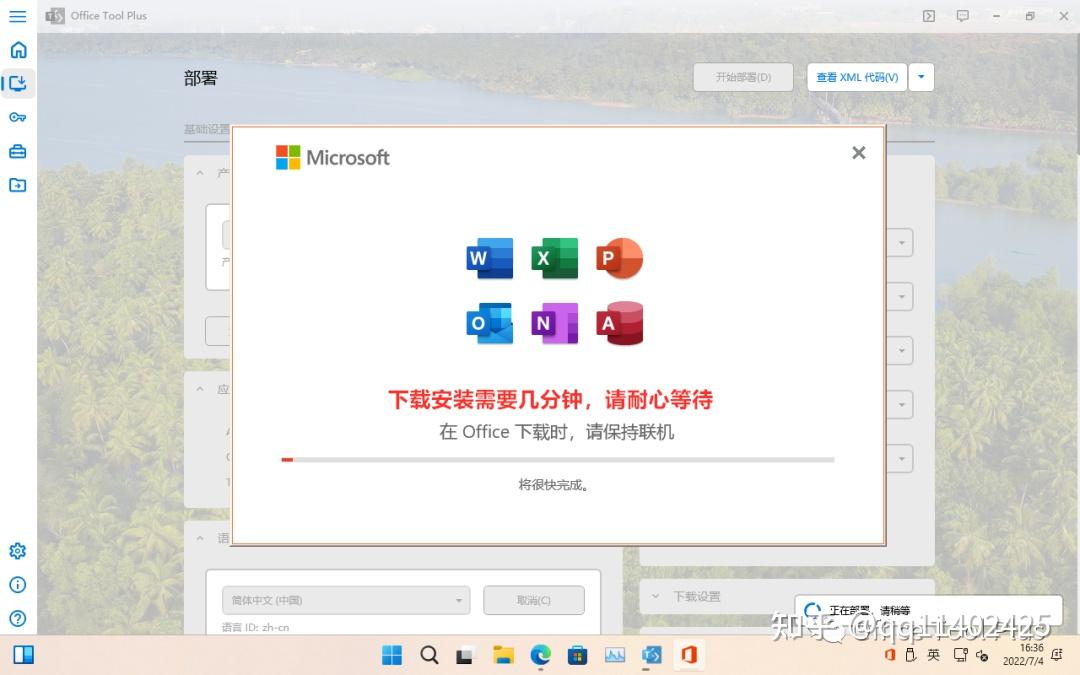1080x675 pixels.
Task: Open Microsoft Store from the taskbar
Action: point(577,655)
